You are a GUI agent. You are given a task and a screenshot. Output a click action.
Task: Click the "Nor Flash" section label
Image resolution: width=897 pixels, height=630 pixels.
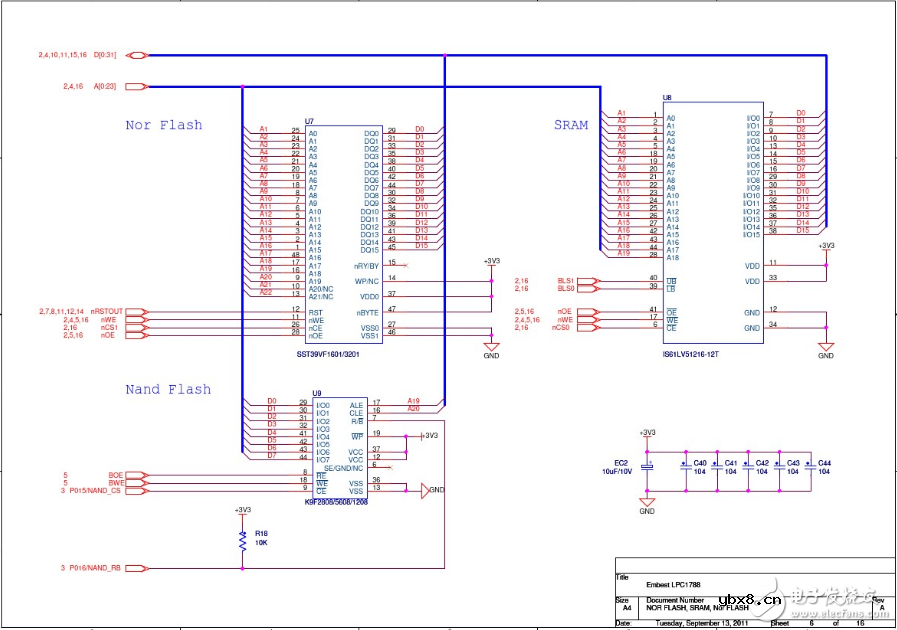click(163, 125)
